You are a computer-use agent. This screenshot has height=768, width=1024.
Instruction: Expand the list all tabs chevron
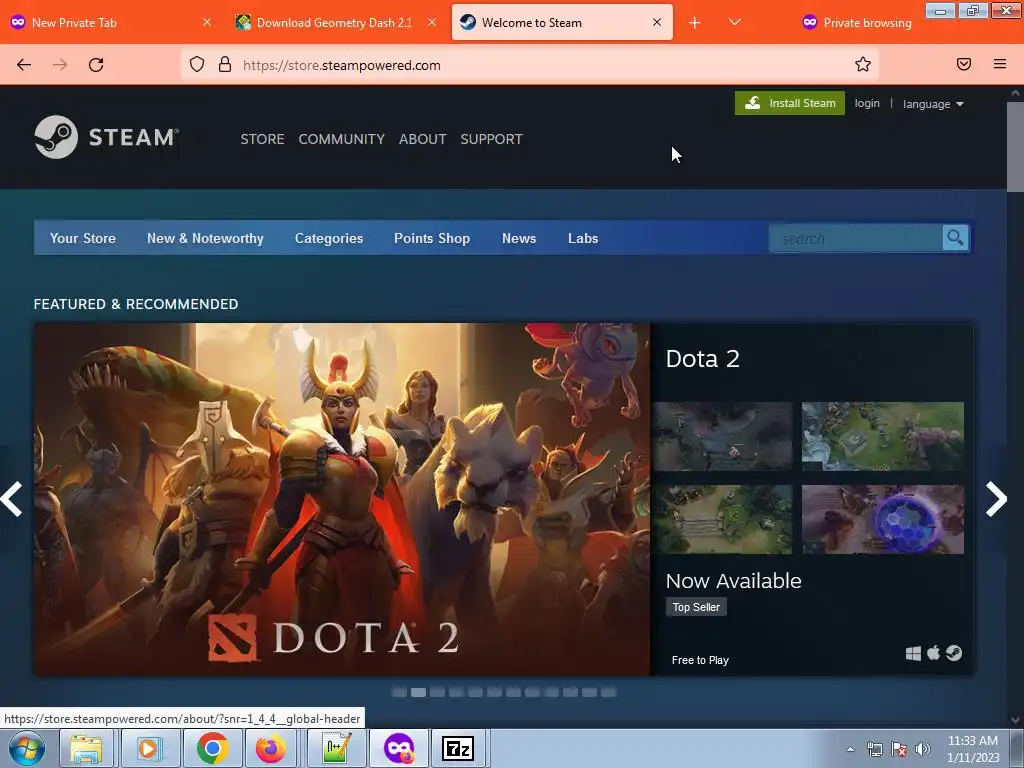(735, 22)
